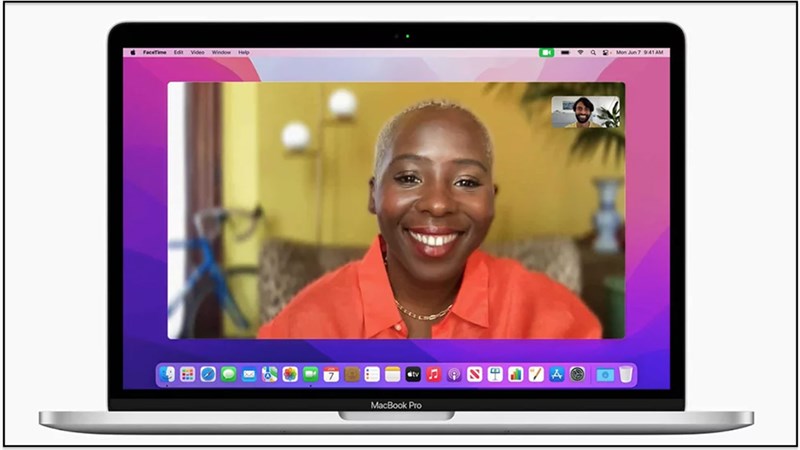
Task: Open Reminders from the dock
Action: click(372, 374)
